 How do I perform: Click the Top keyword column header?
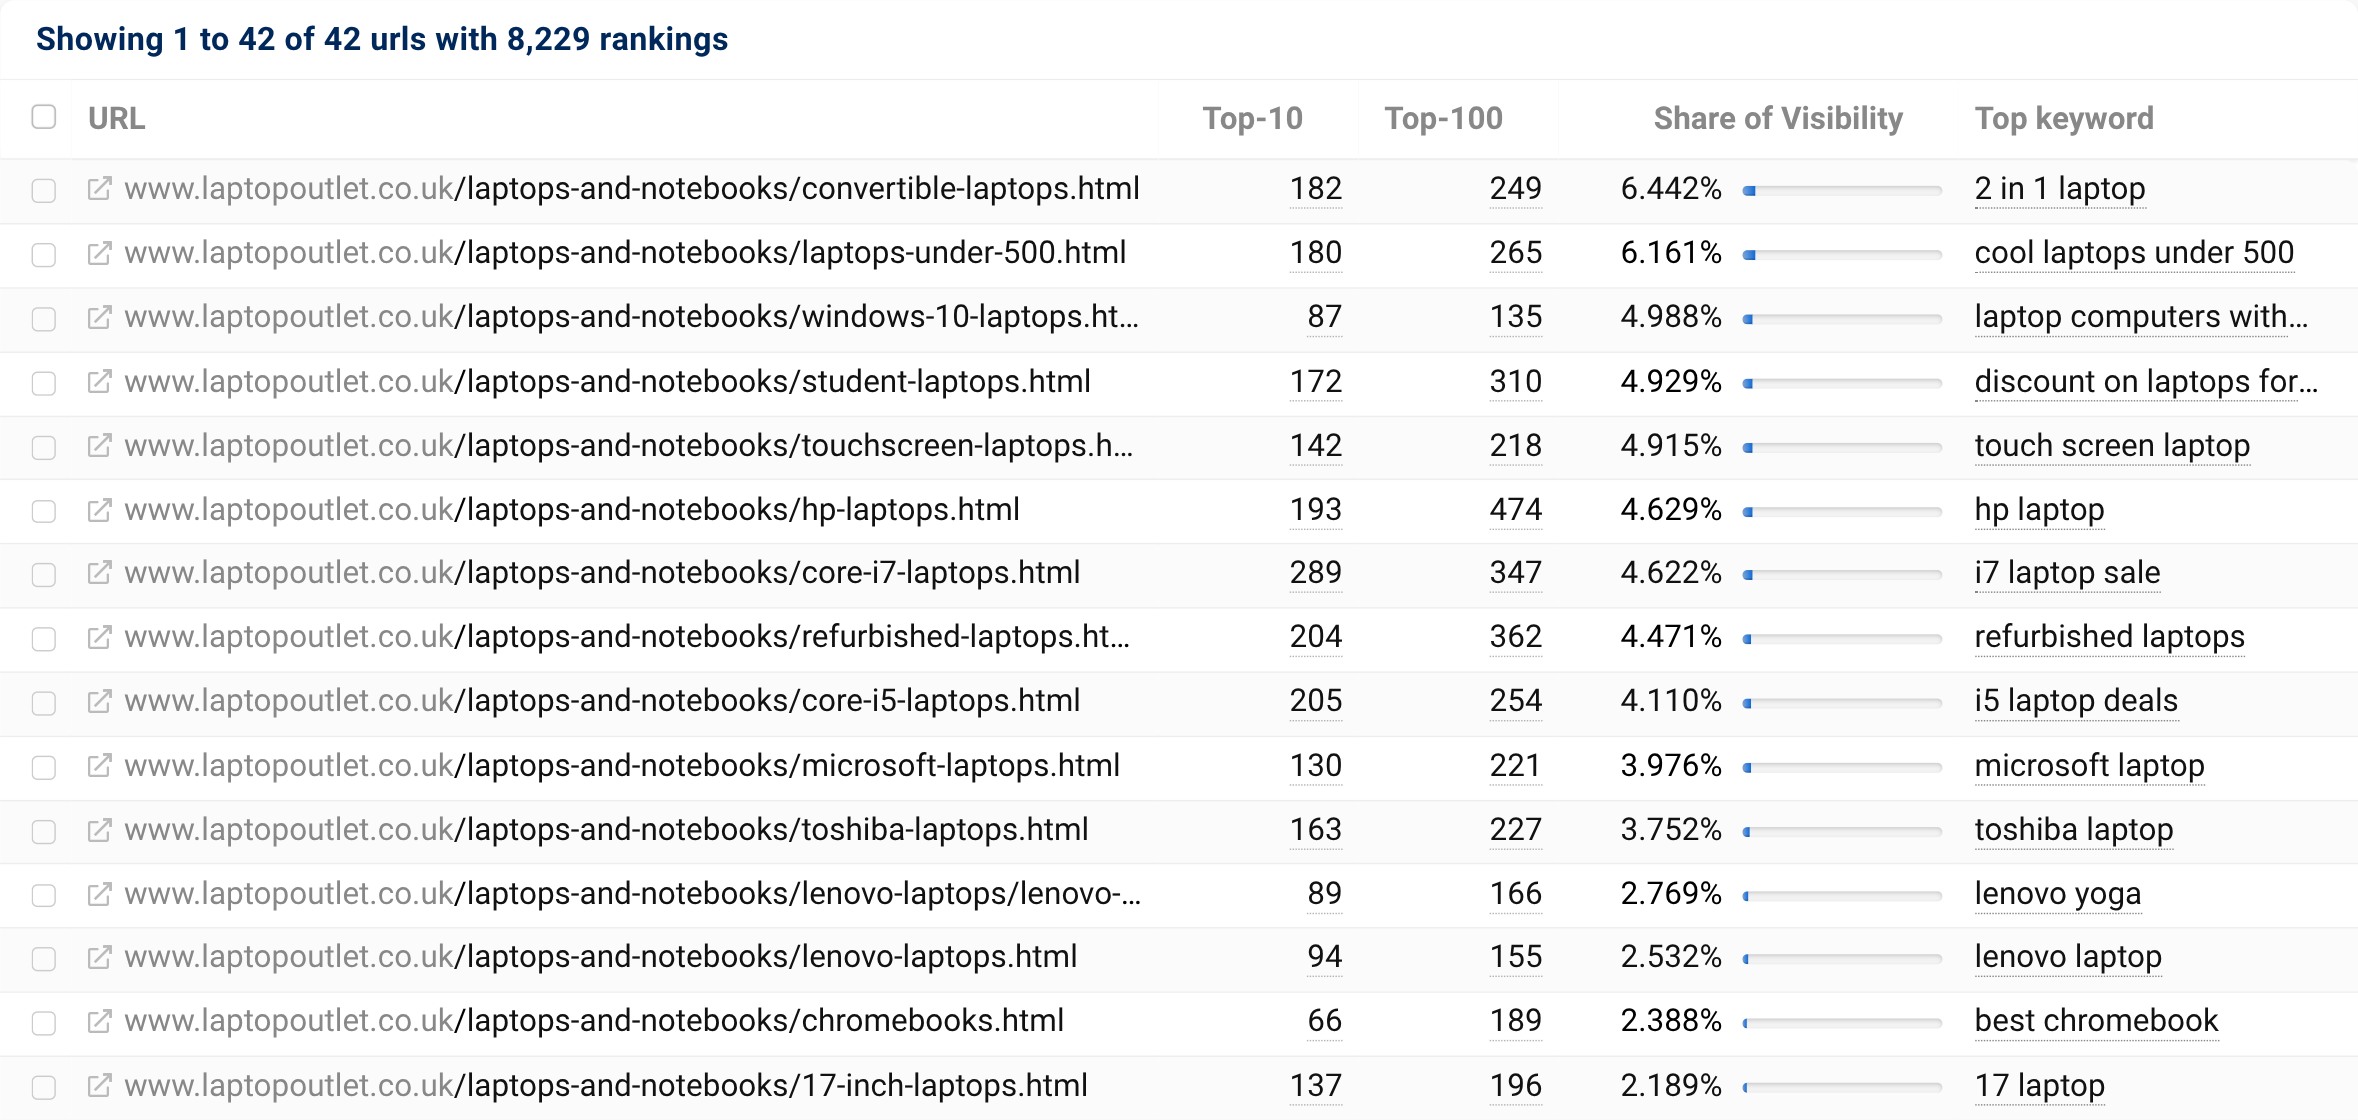click(x=2063, y=119)
